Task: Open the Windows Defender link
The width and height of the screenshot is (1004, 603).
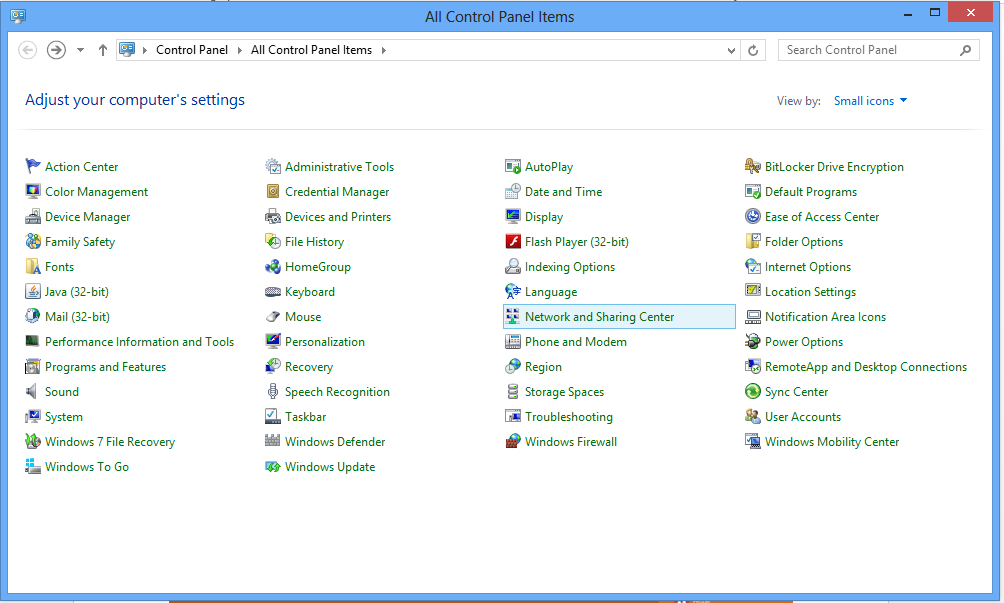Action: click(335, 442)
